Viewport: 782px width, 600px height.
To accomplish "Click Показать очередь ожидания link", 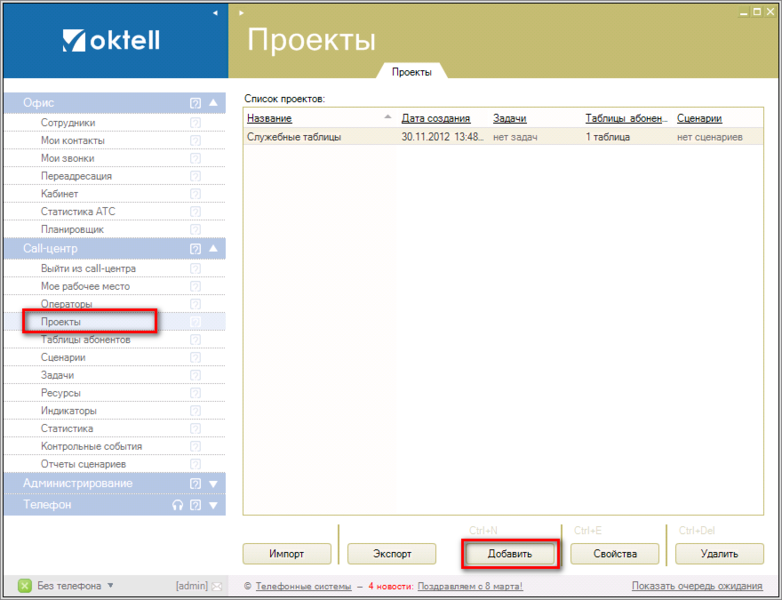I will (697, 586).
